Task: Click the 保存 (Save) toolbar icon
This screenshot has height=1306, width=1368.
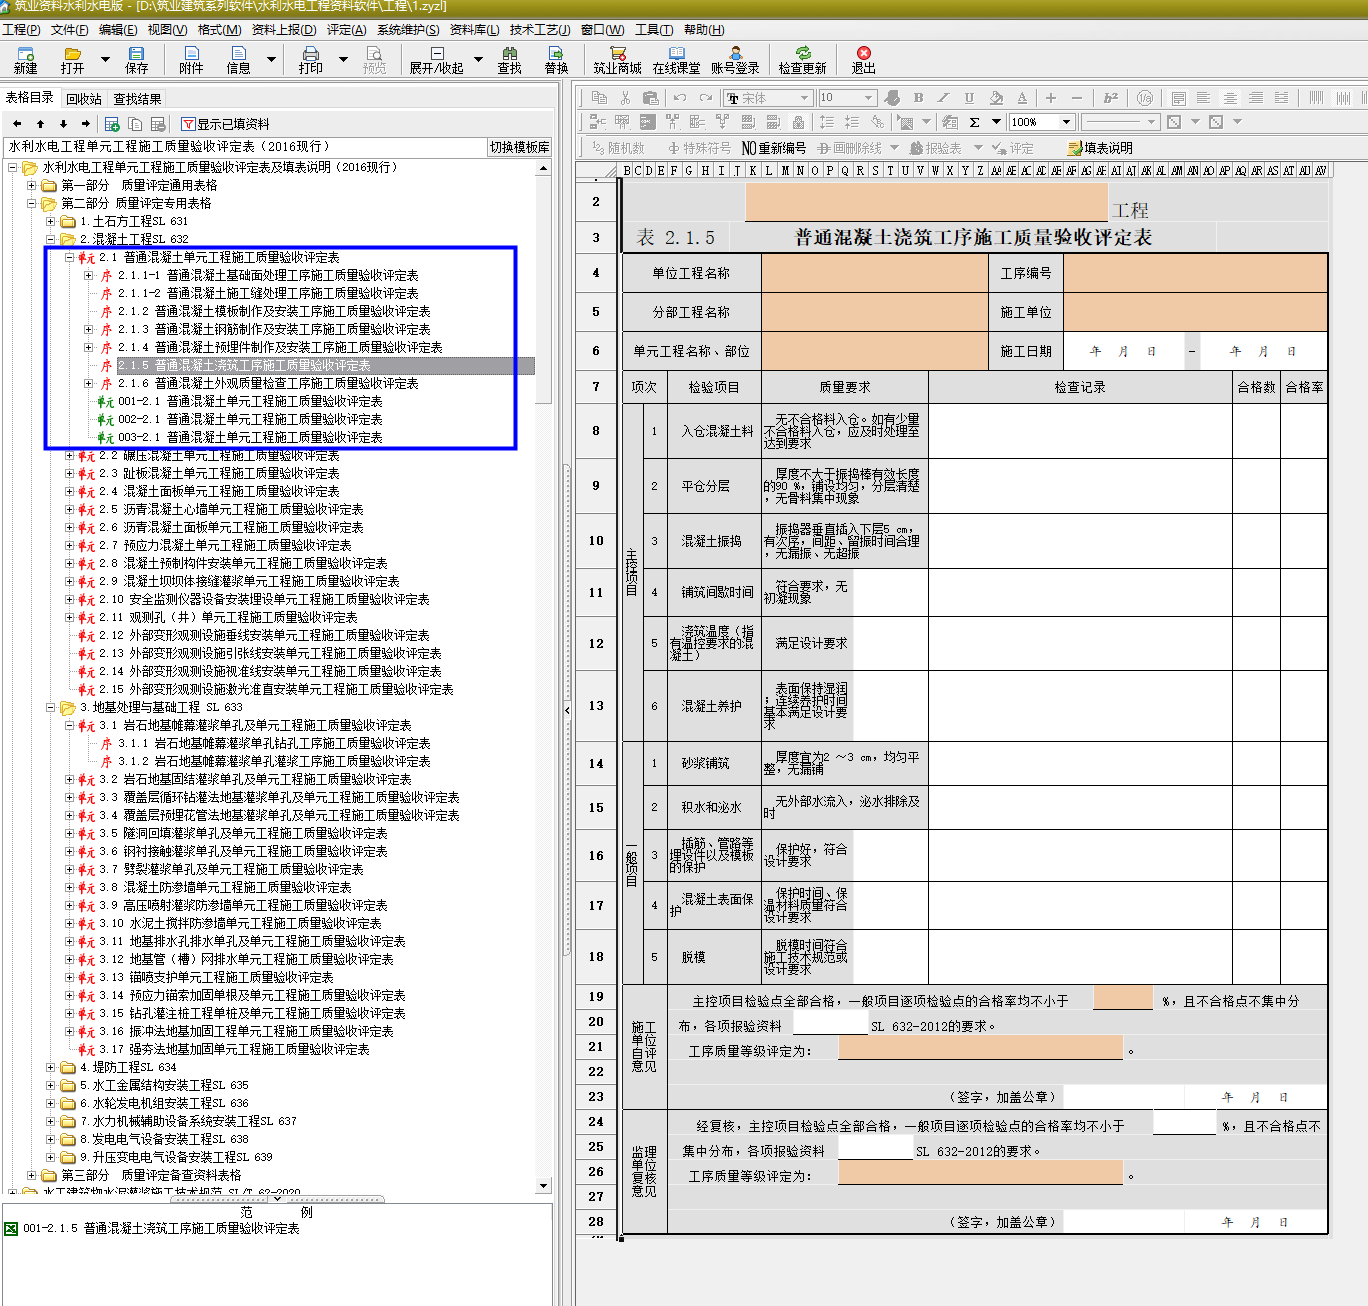Action: click(136, 60)
